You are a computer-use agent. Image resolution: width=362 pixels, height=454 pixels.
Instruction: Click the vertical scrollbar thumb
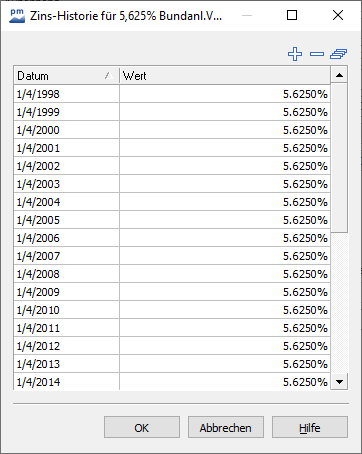339,158
